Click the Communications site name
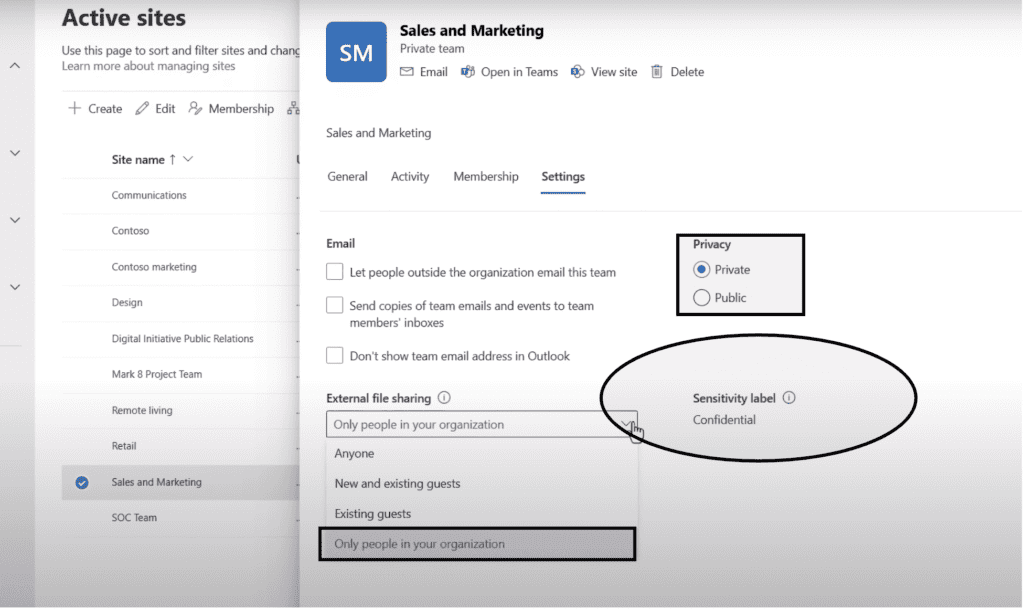The image size is (1024, 609). pos(149,195)
